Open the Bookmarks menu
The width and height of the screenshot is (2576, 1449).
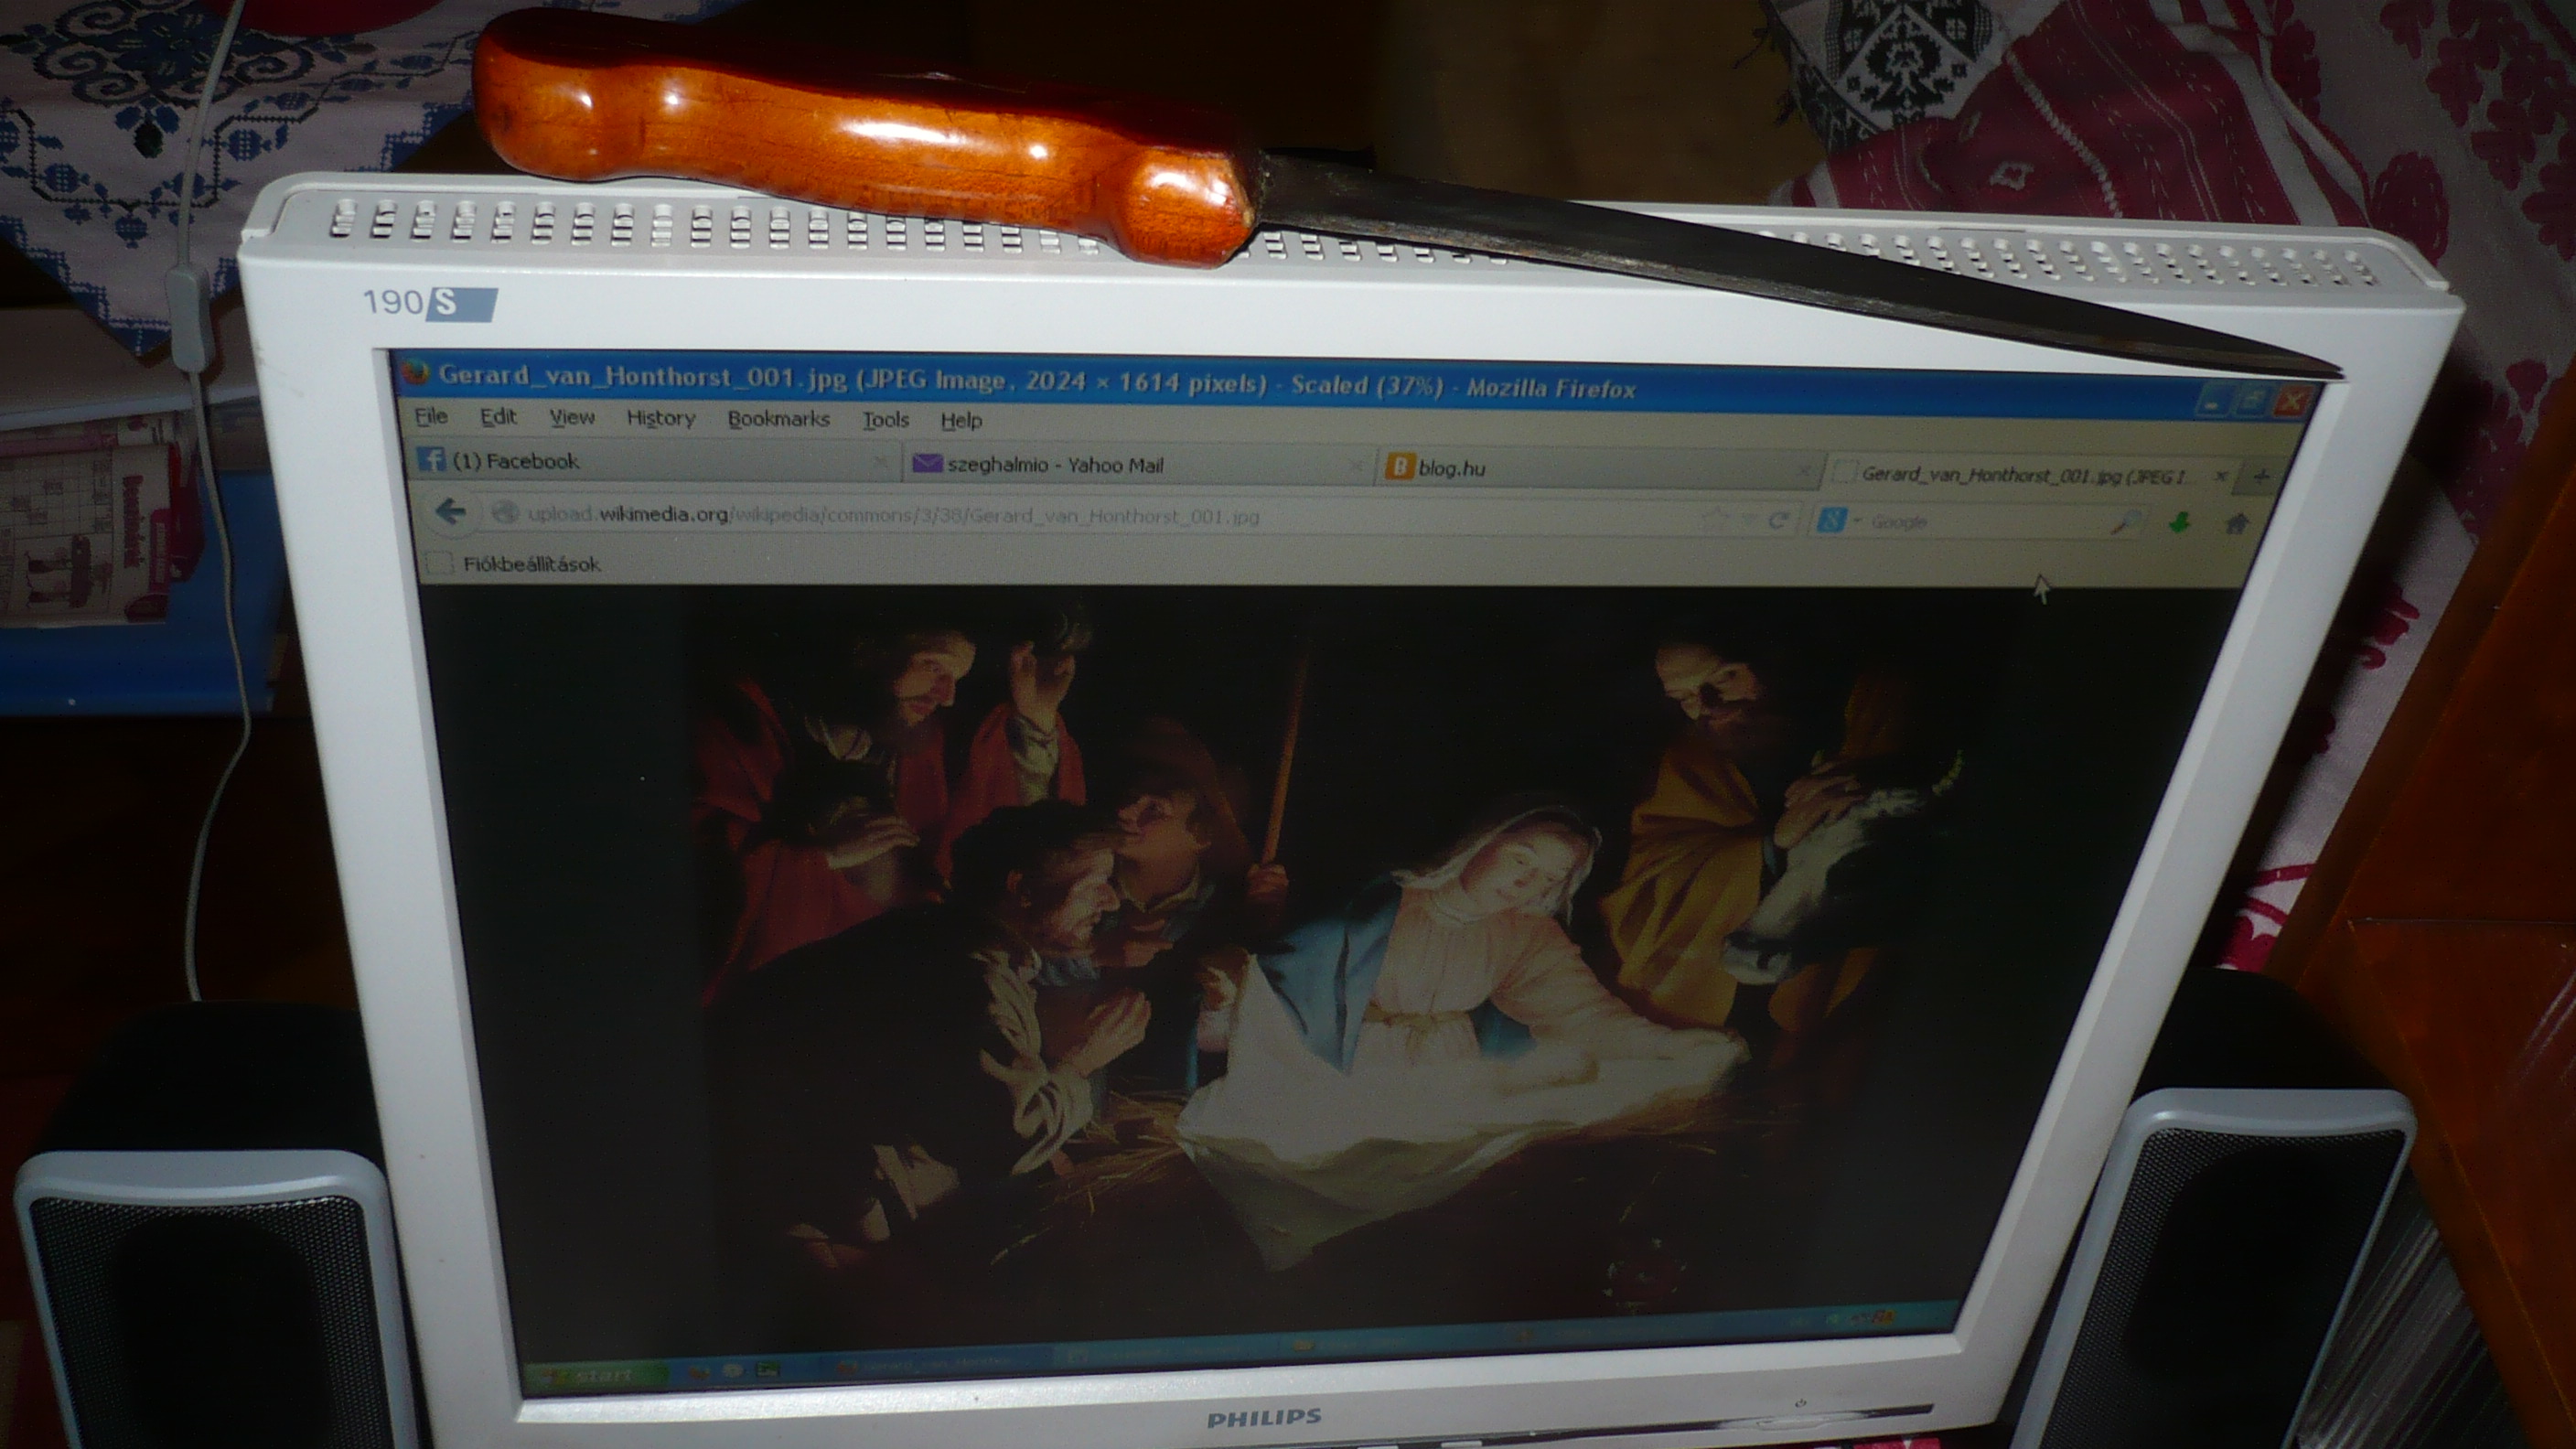click(x=778, y=419)
